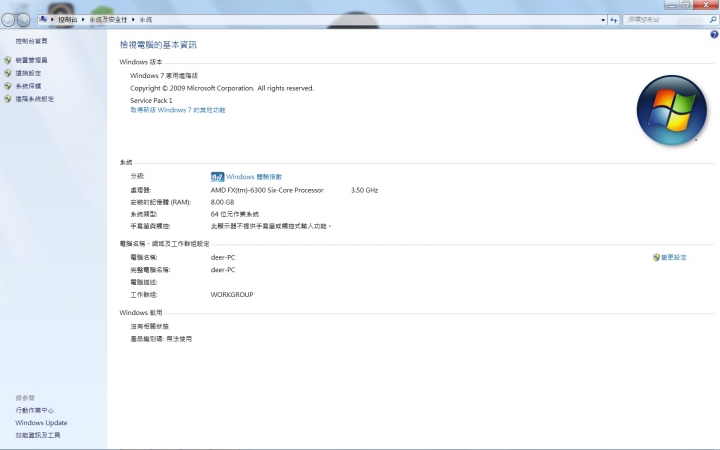Click the deer-PC value next to 電腦名稱
The image size is (720, 450).
[223, 258]
